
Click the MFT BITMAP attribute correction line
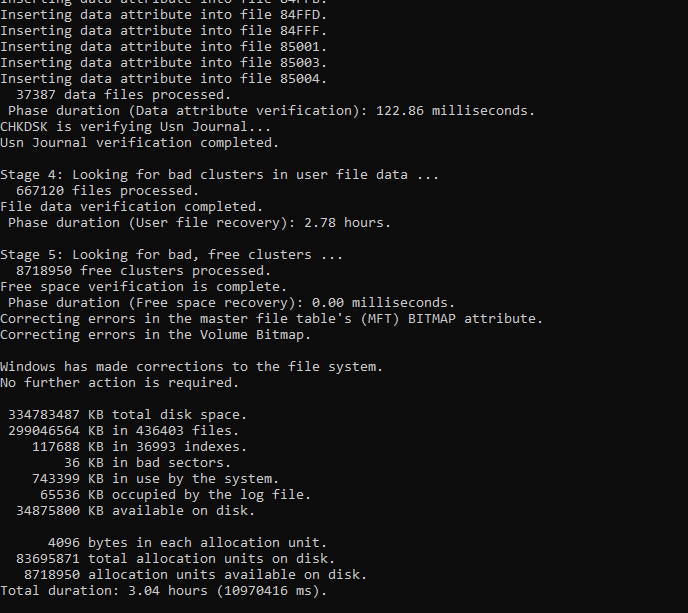click(272, 319)
